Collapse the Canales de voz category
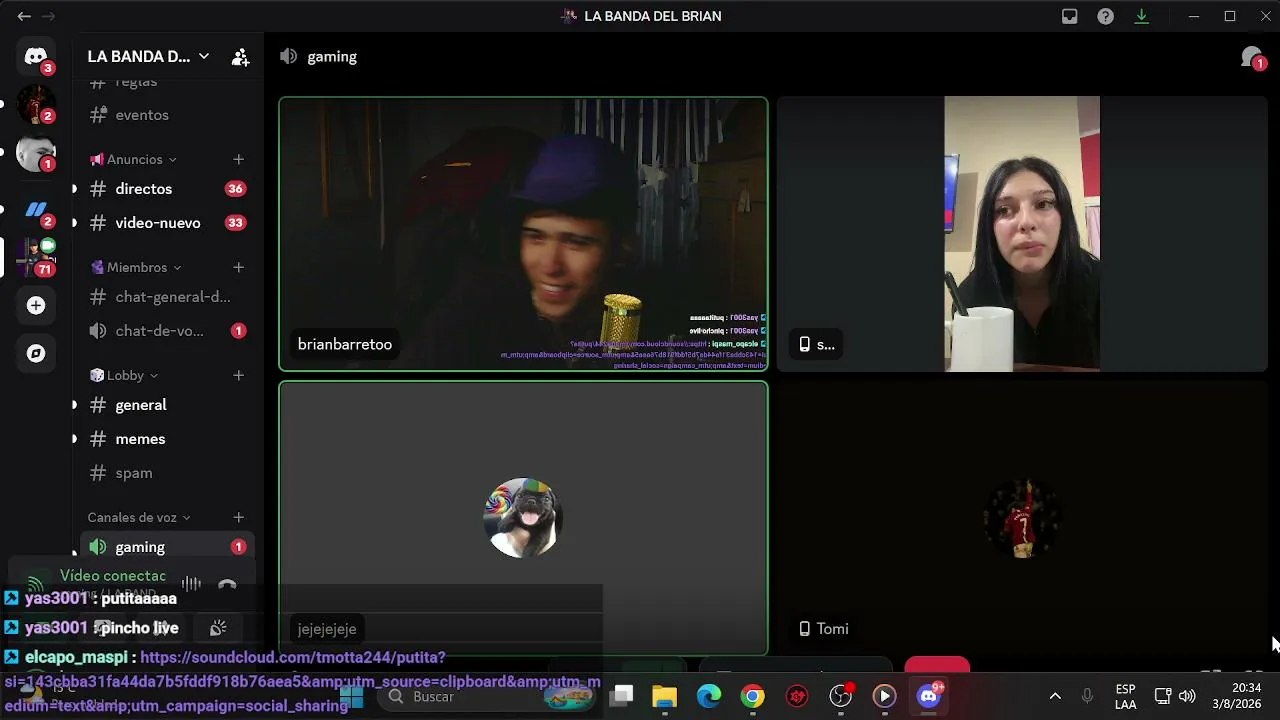This screenshot has width=1280, height=720. [139, 517]
